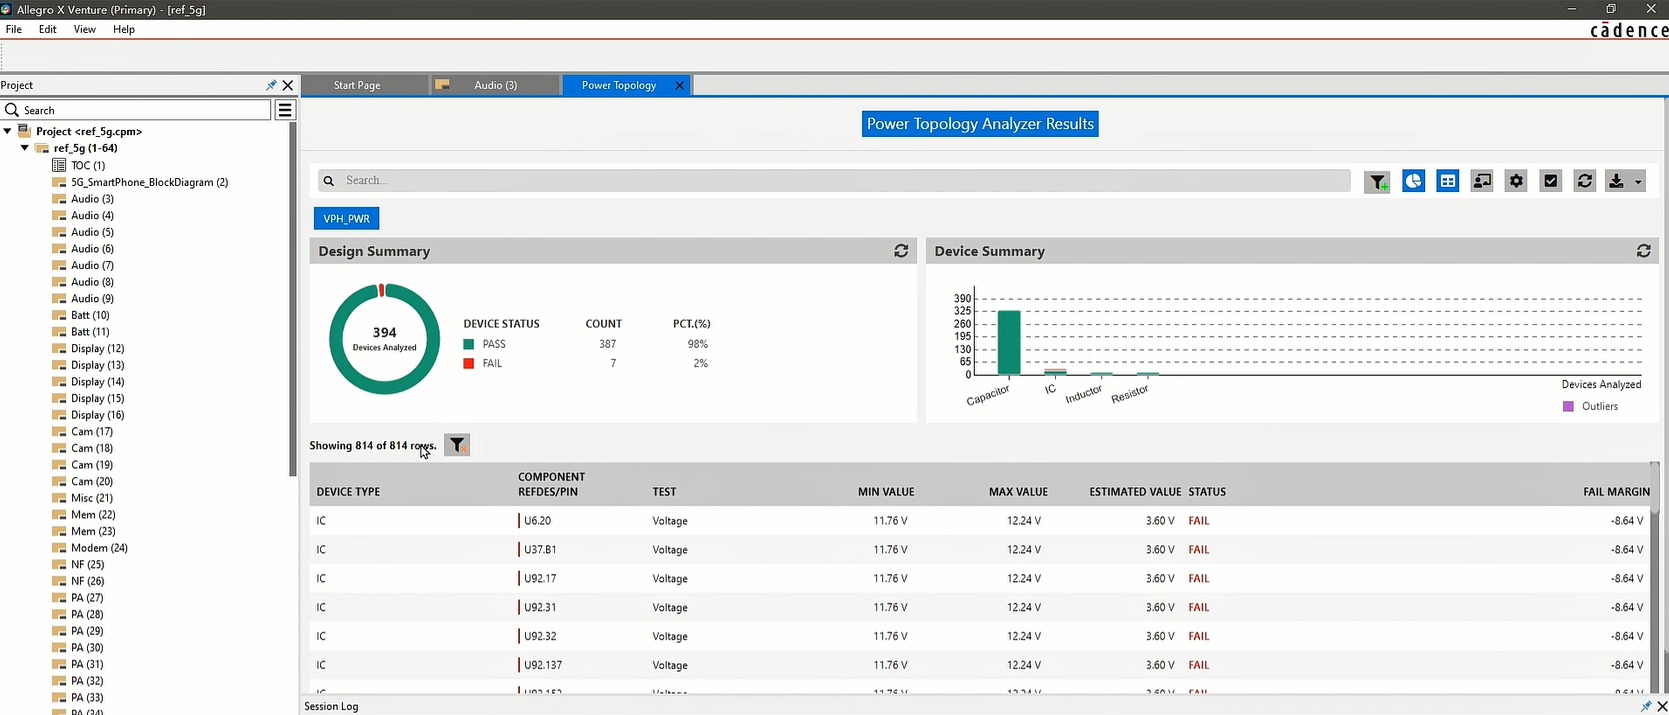
Task: Select Mem (22) page
Action: pyautogui.click(x=93, y=514)
